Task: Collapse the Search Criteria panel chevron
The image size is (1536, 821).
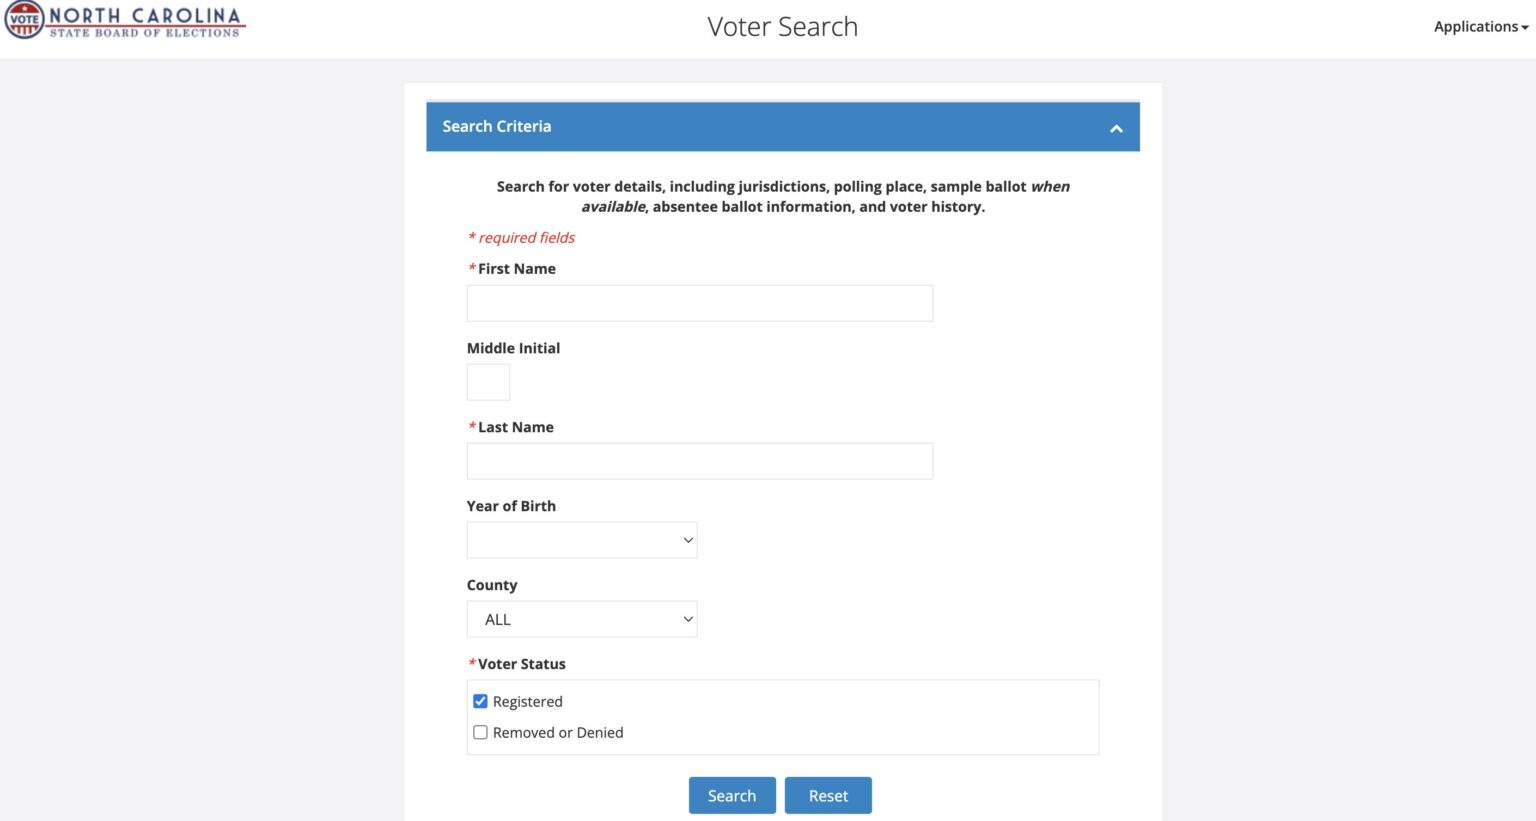Action: point(1116,127)
